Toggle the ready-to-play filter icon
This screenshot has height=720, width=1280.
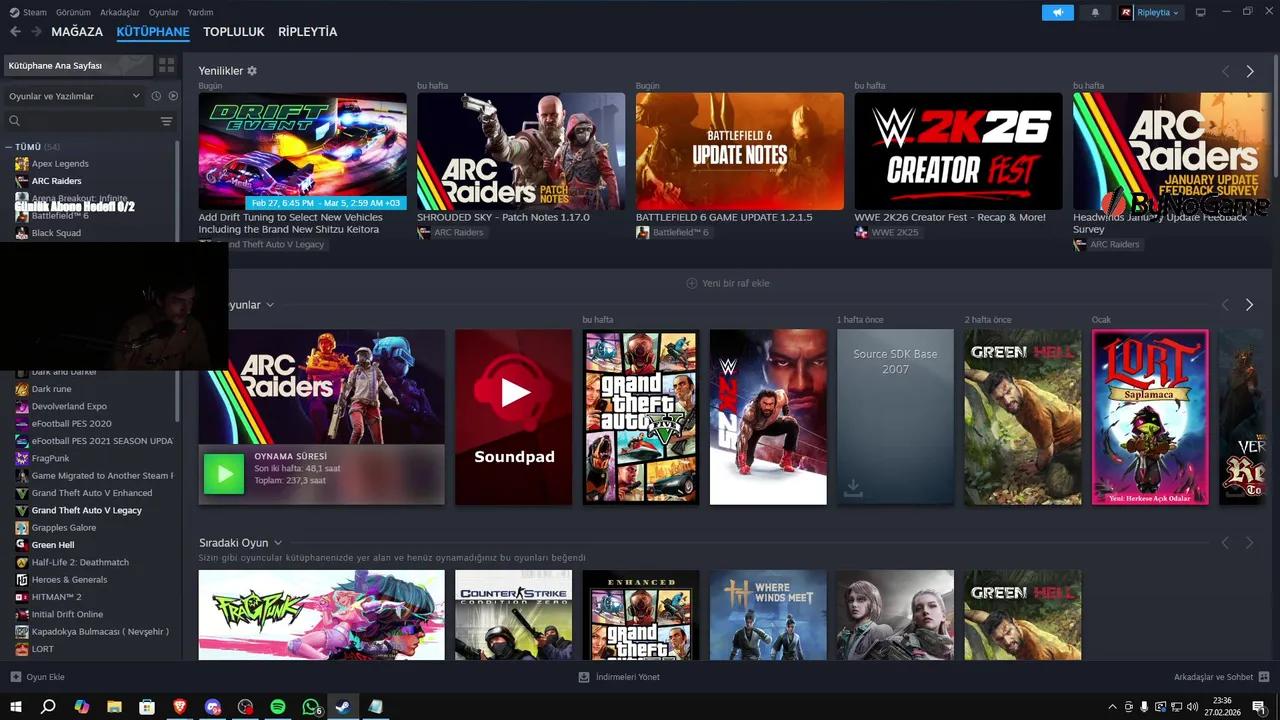click(173, 96)
